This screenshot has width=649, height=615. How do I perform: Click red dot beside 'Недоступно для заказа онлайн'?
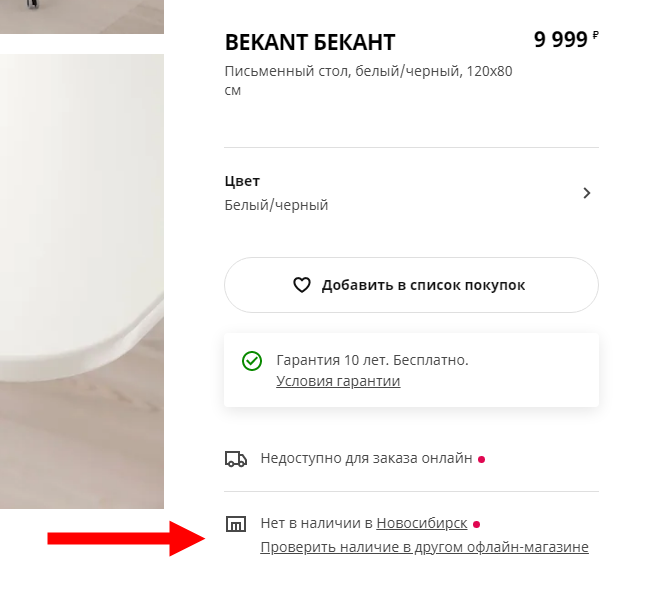(481, 460)
